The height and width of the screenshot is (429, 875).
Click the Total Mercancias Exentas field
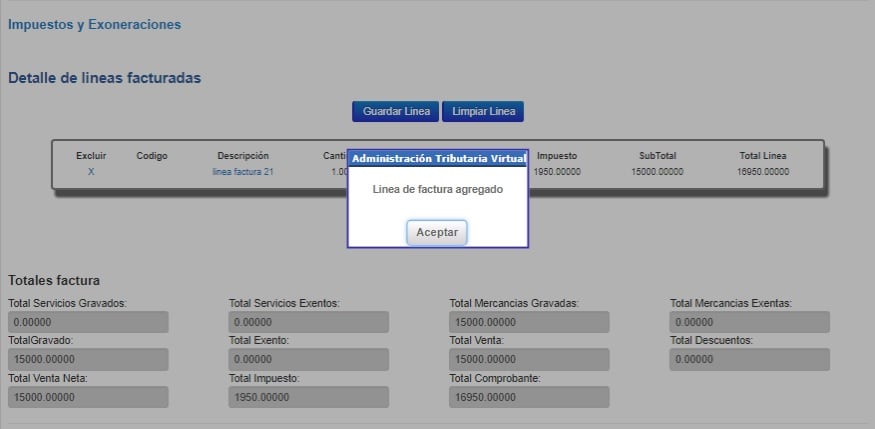click(749, 322)
